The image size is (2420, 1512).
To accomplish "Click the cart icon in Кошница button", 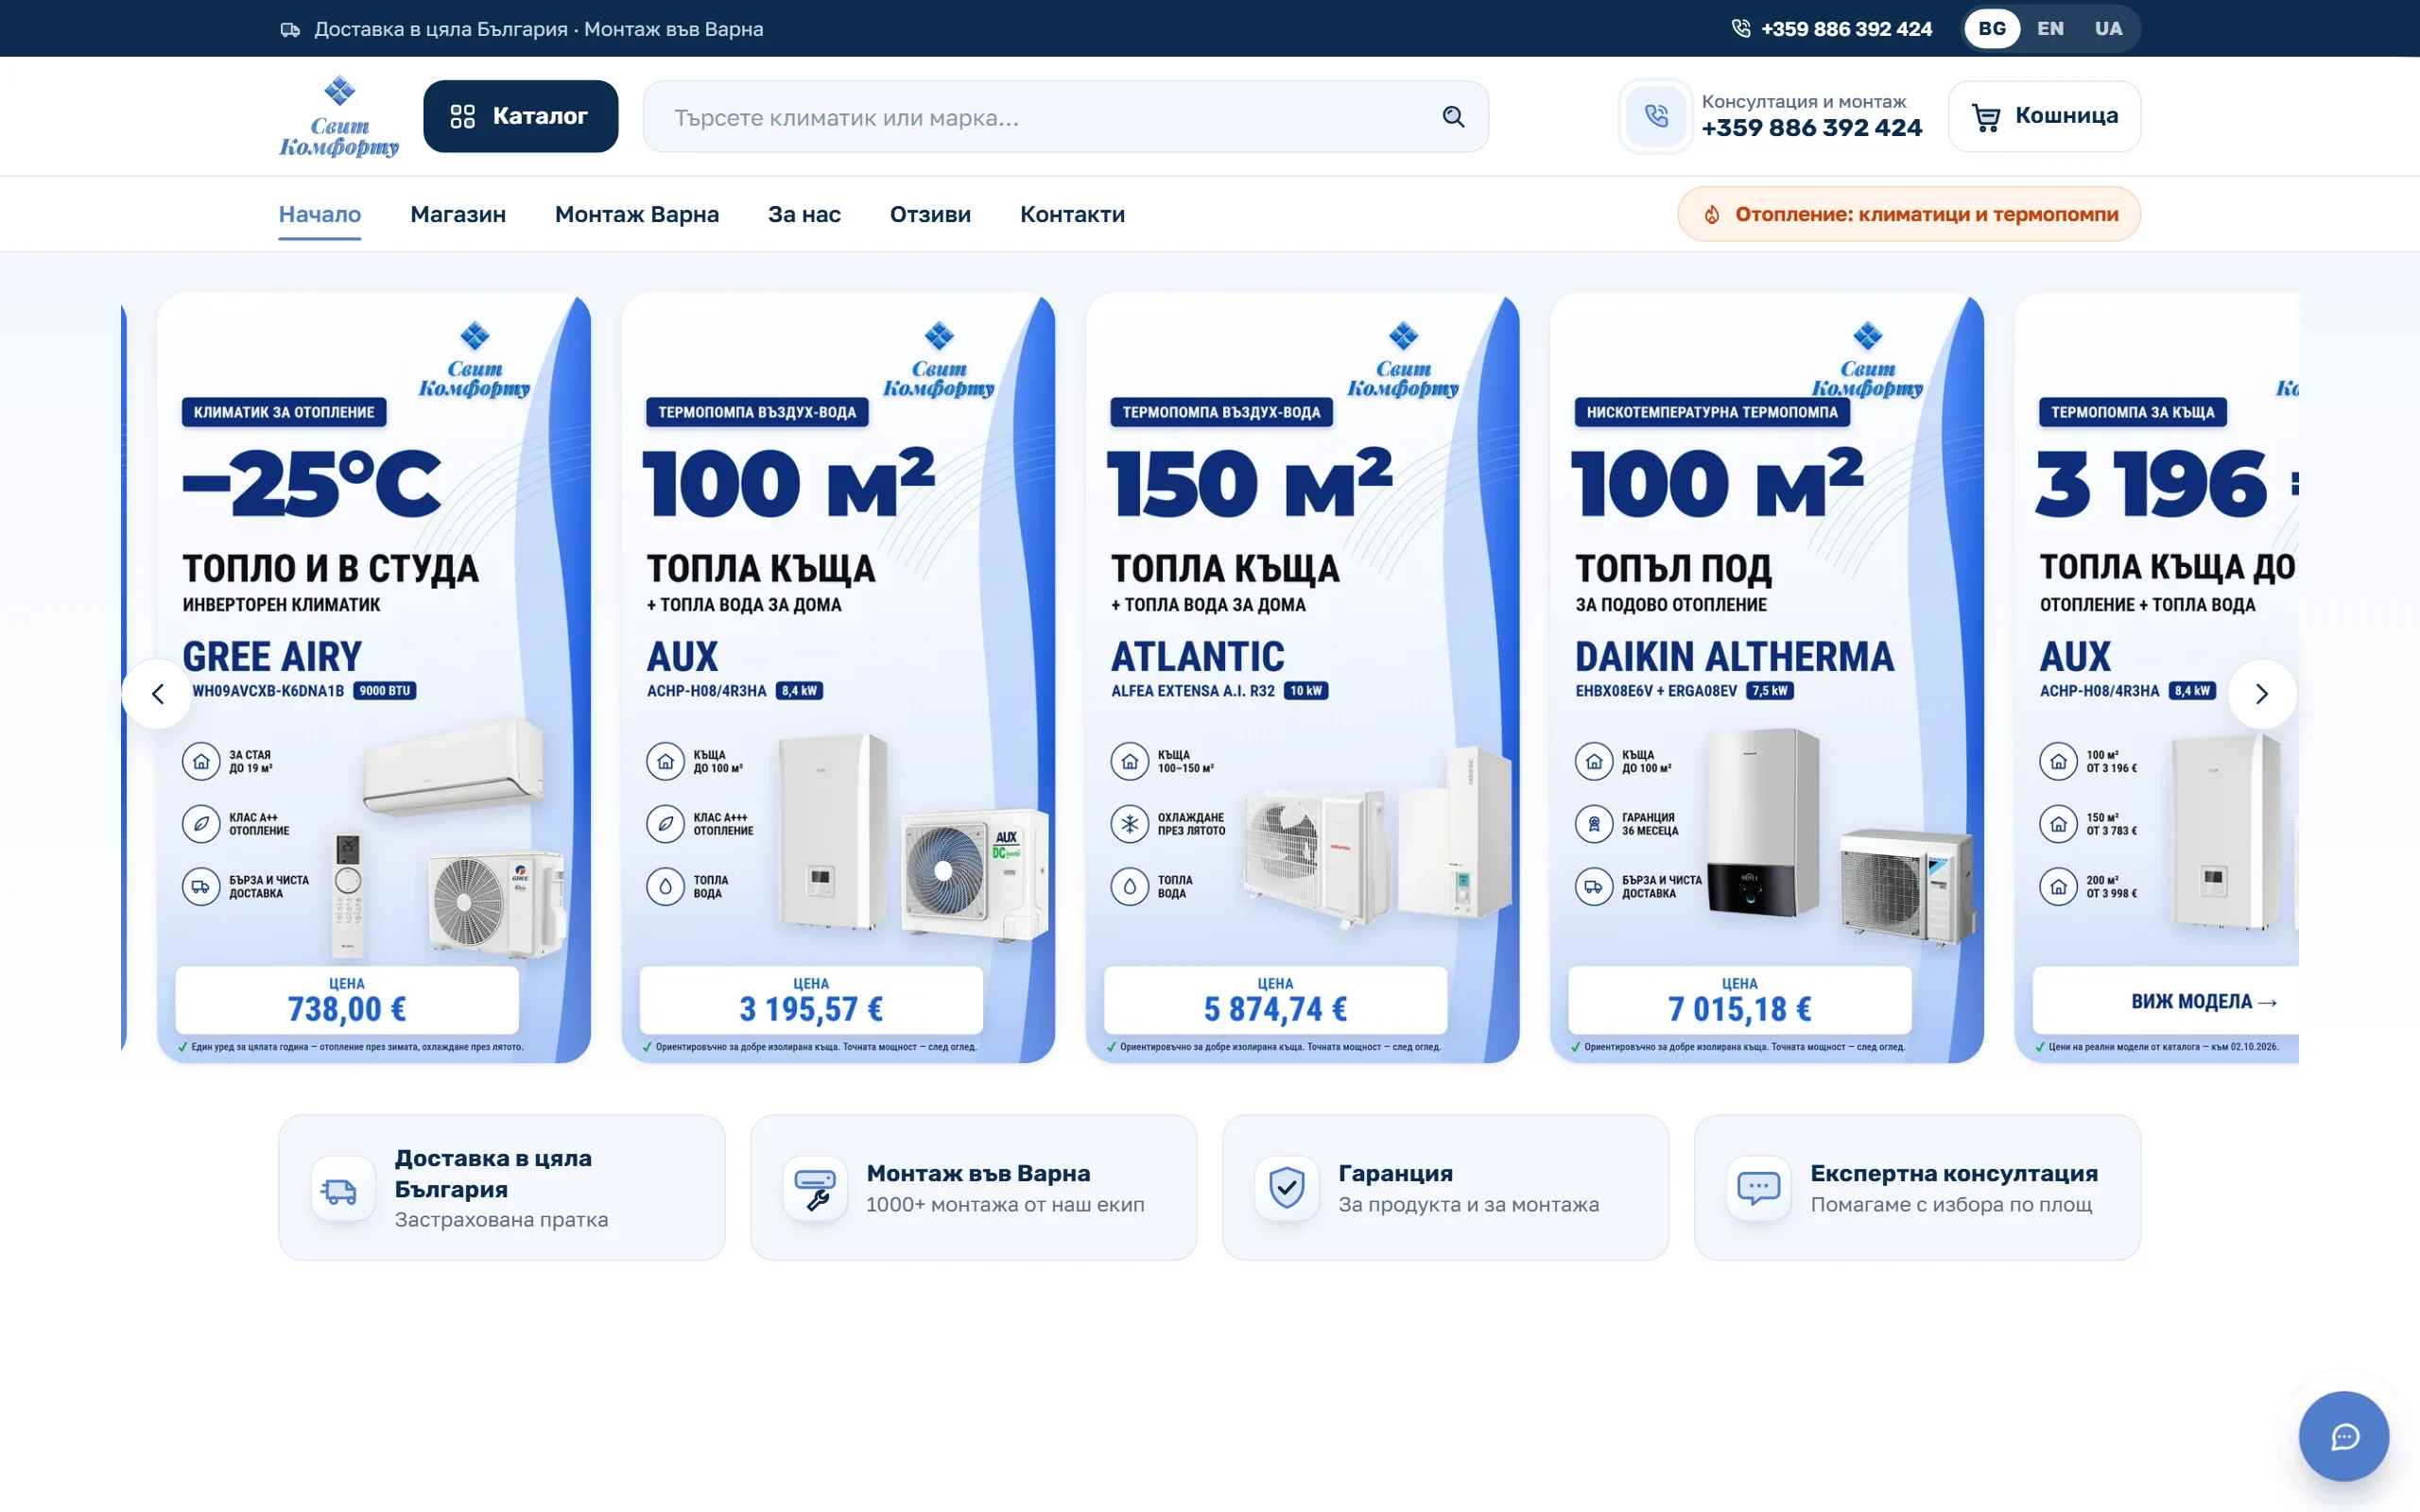I will pyautogui.click(x=1986, y=117).
